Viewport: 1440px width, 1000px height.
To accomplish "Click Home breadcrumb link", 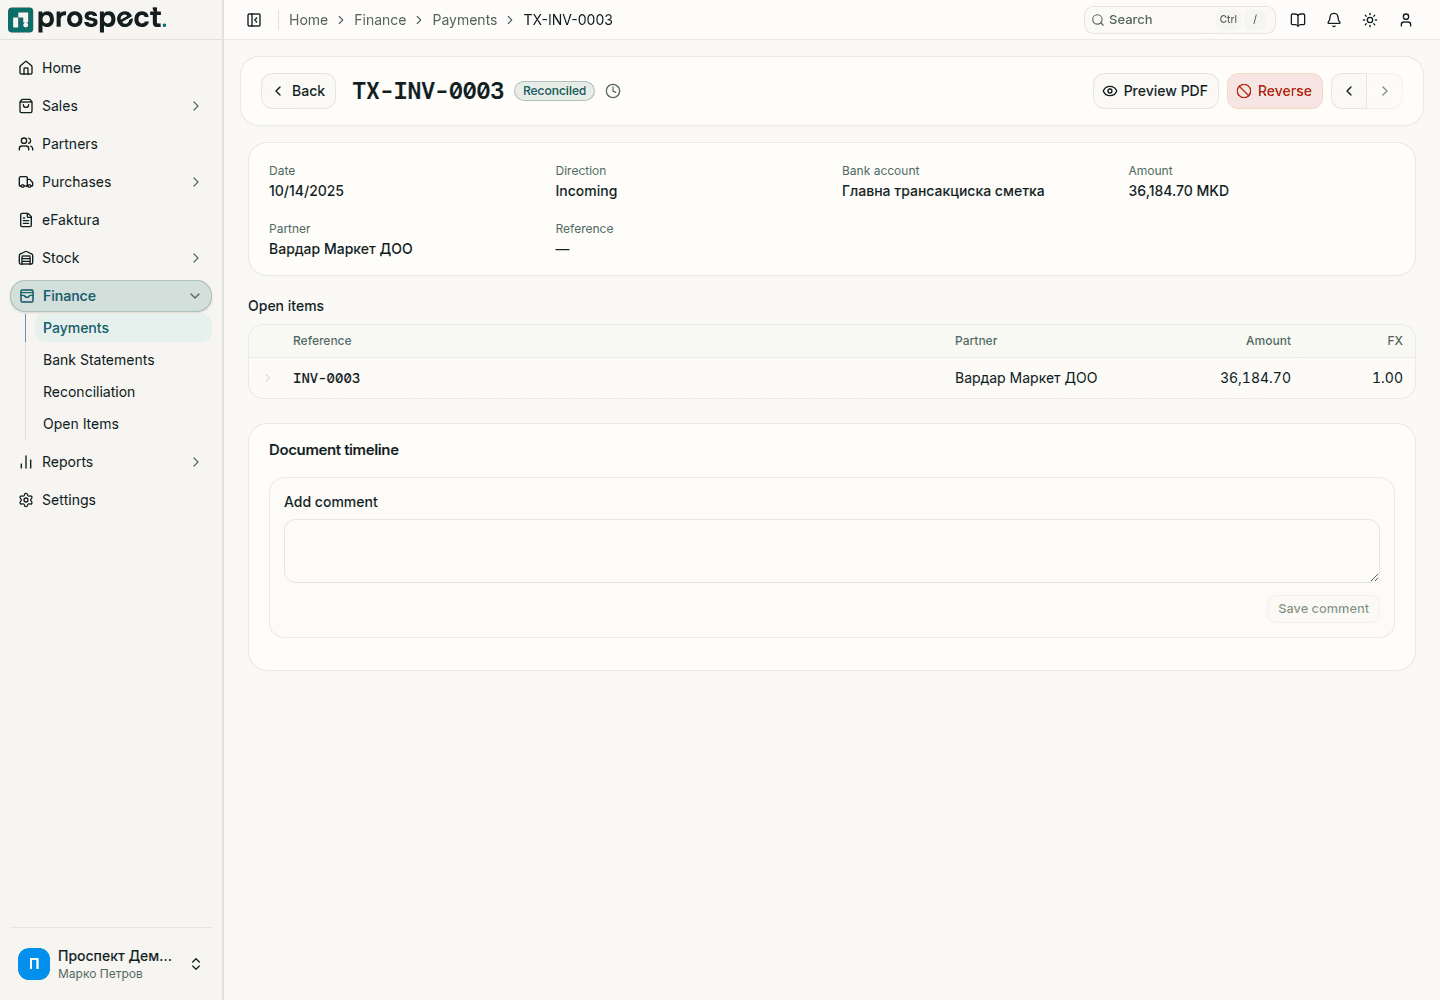I will pyautogui.click(x=308, y=20).
